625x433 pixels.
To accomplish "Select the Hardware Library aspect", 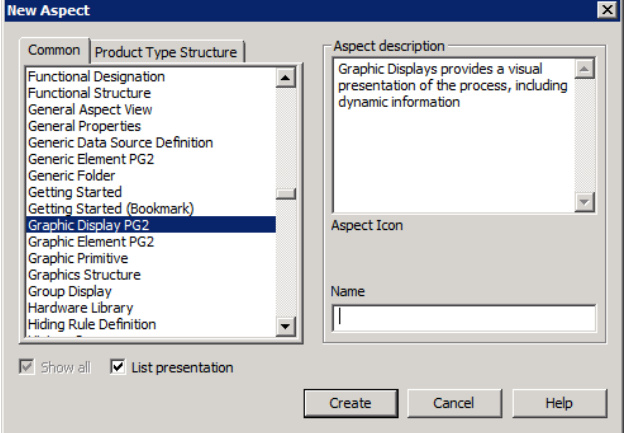I will (80, 308).
